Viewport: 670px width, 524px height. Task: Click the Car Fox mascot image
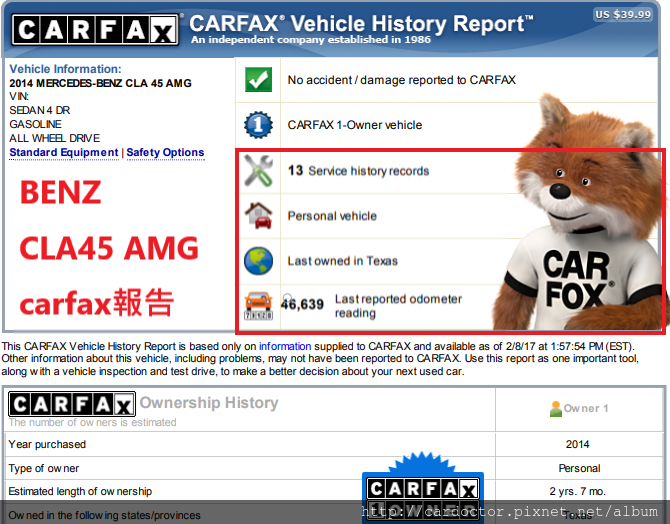(583, 214)
